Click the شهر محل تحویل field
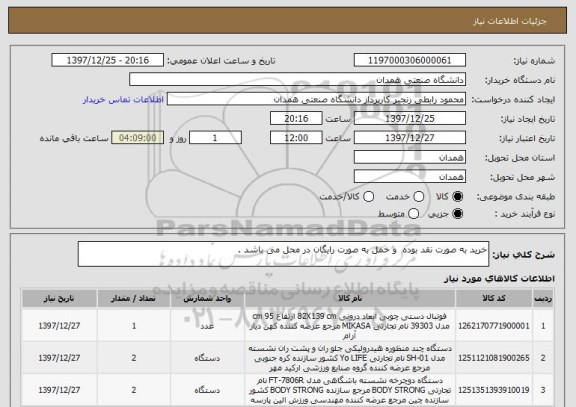Screen dimensions: 576x407 pos(410,177)
